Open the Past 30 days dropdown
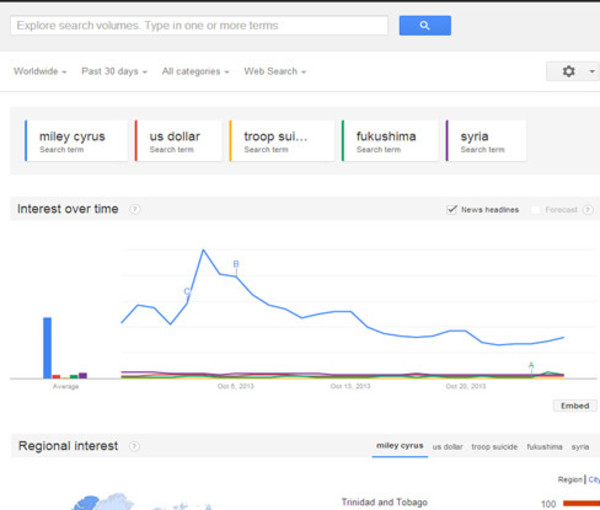This screenshot has width=600, height=510. [114, 72]
